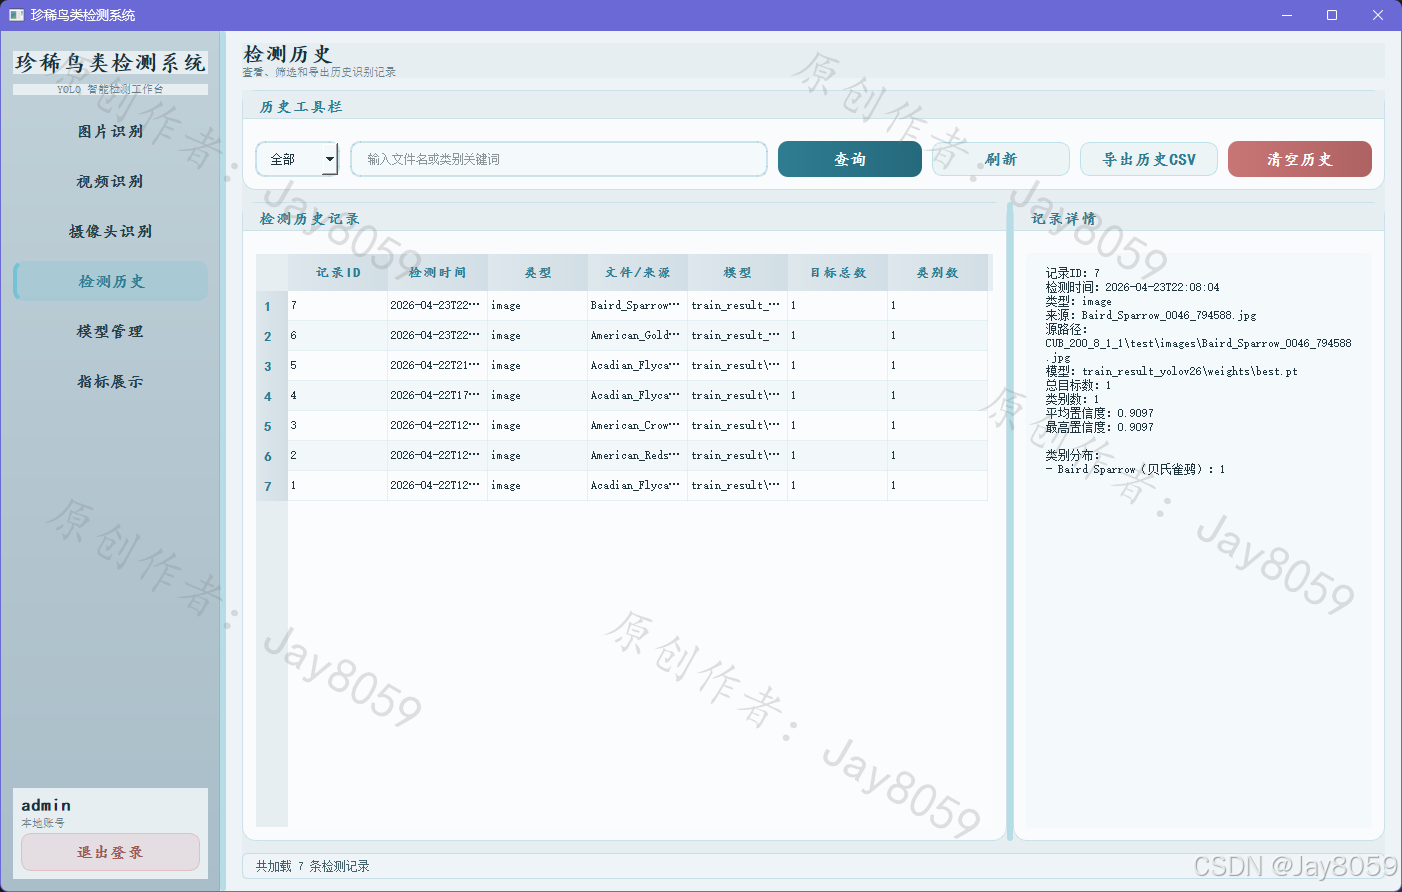Image resolution: width=1402 pixels, height=892 pixels.
Task: Switch to 摄像头识别 in sidebar
Action: [110, 232]
